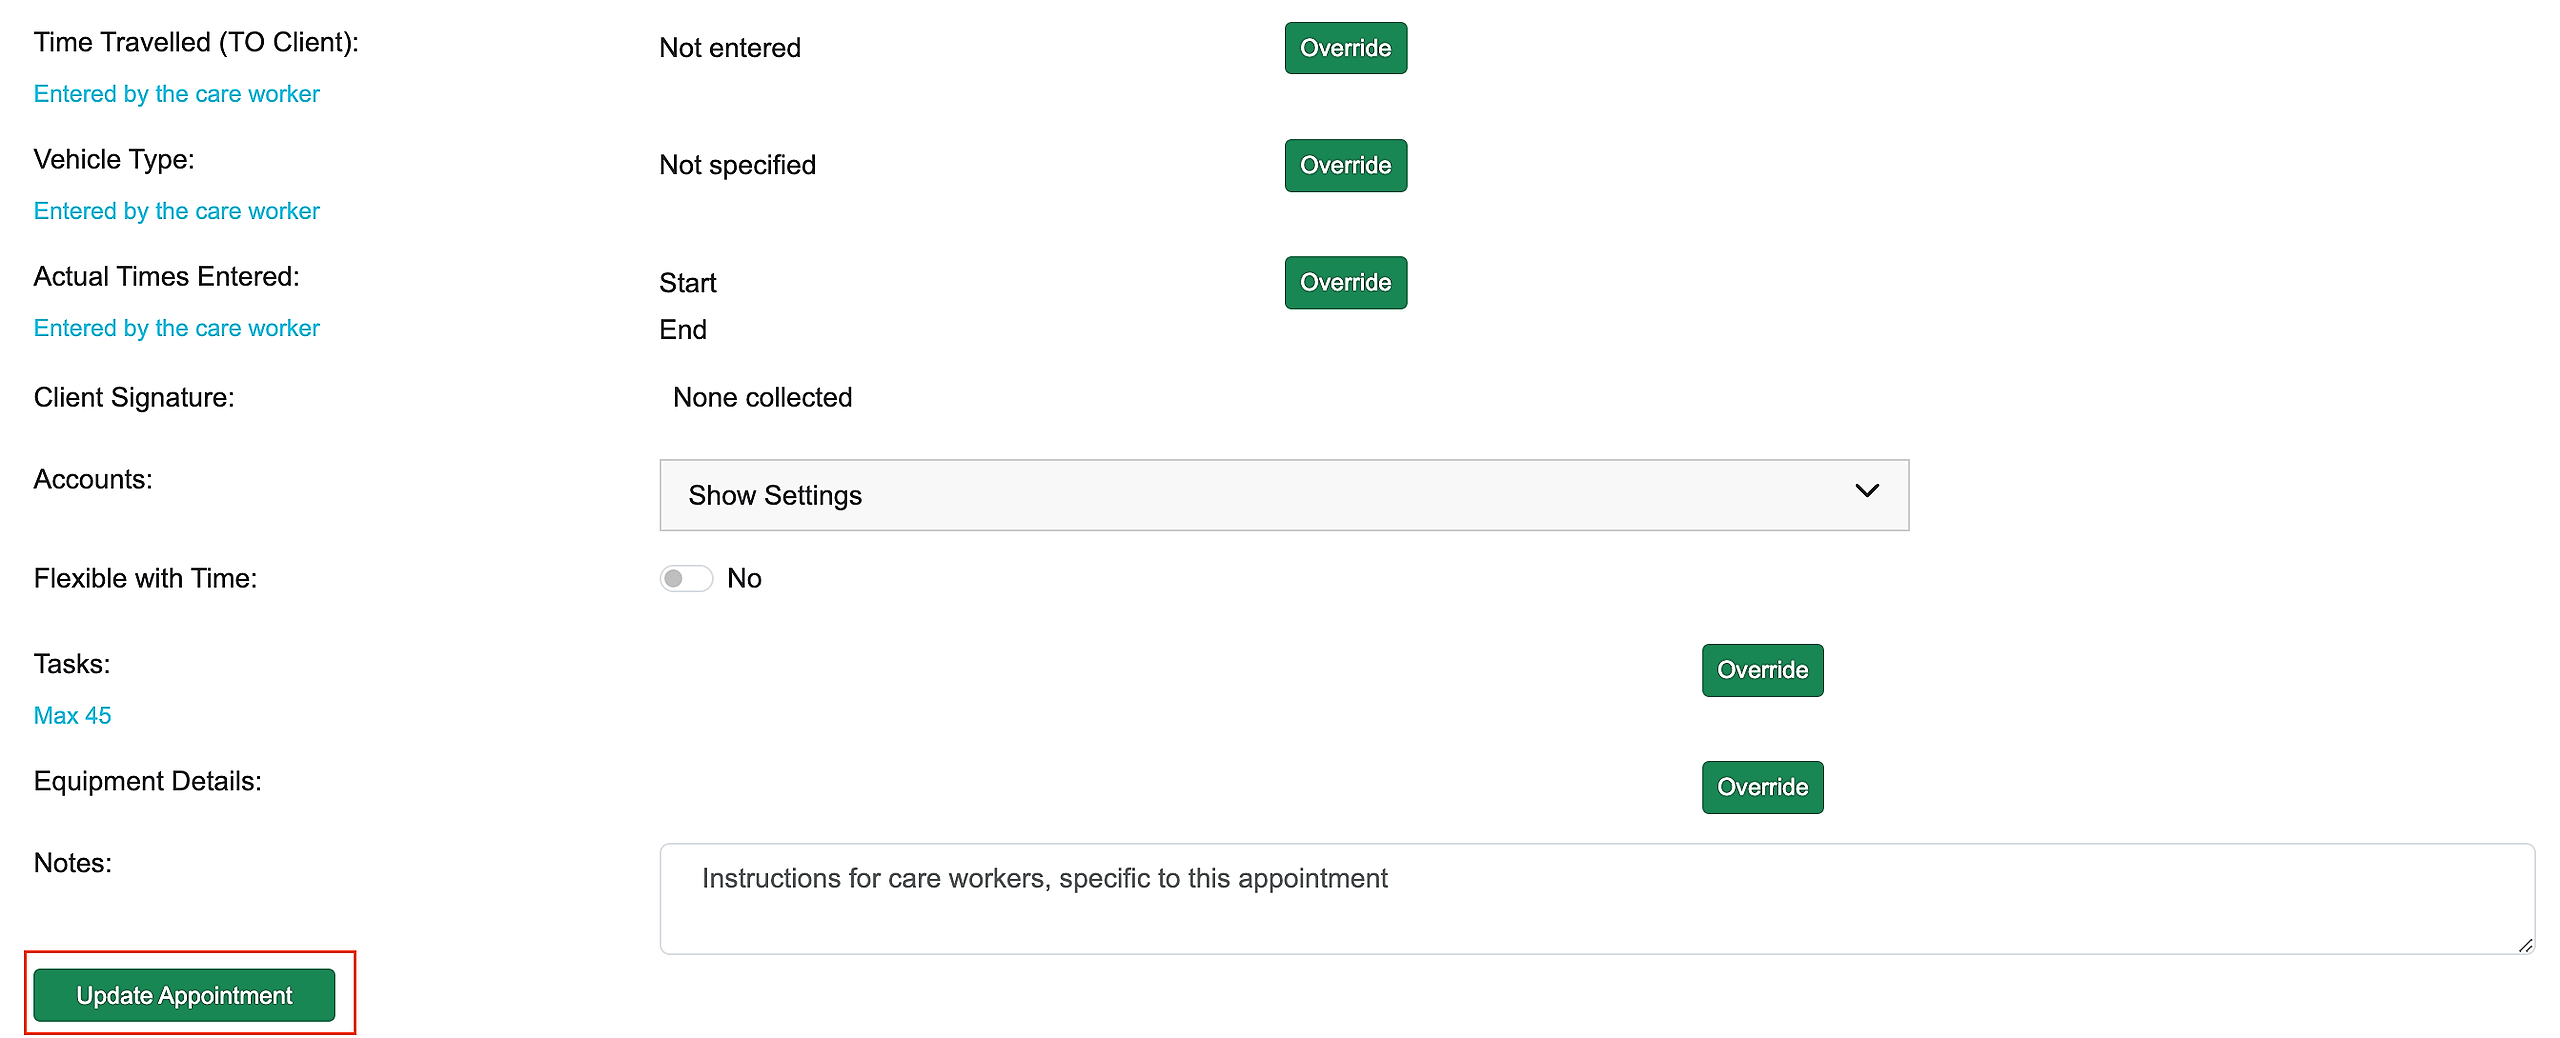Screen dimensions: 2560x1038
Task: Override the Actual Times Entered
Action: pyautogui.click(x=1345, y=282)
